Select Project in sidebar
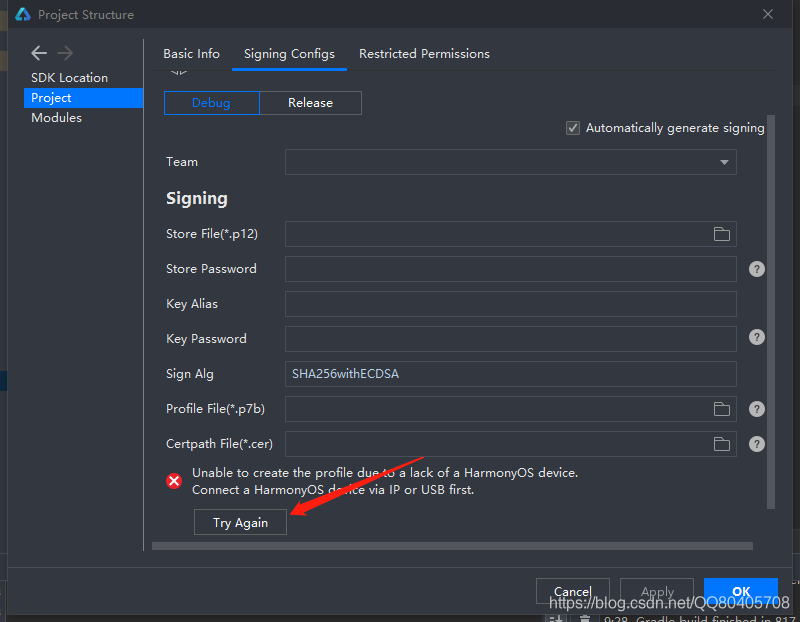This screenshot has width=800, height=622. point(83,97)
